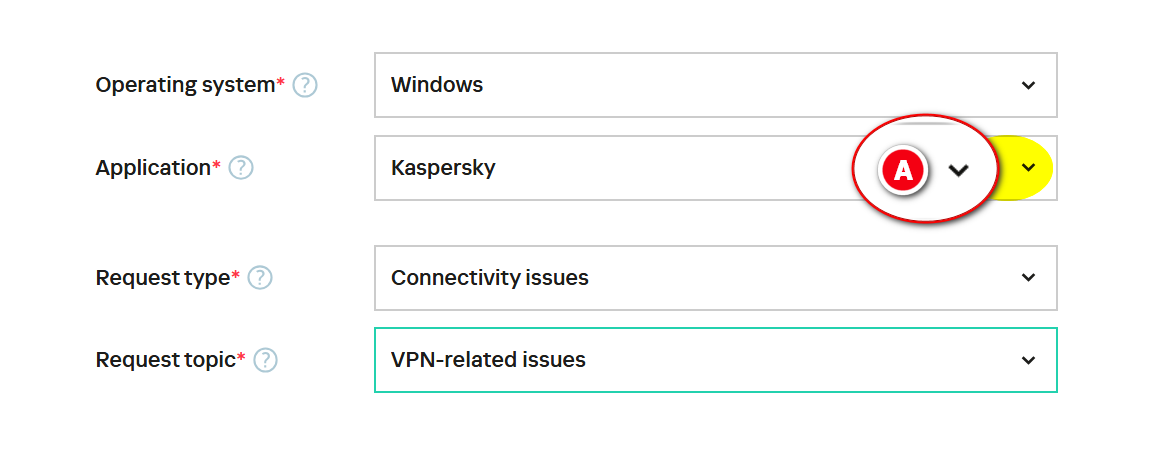The width and height of the screenshot is (1149, 457).
Task: Click the Request topic label
Action: [166, 360]
